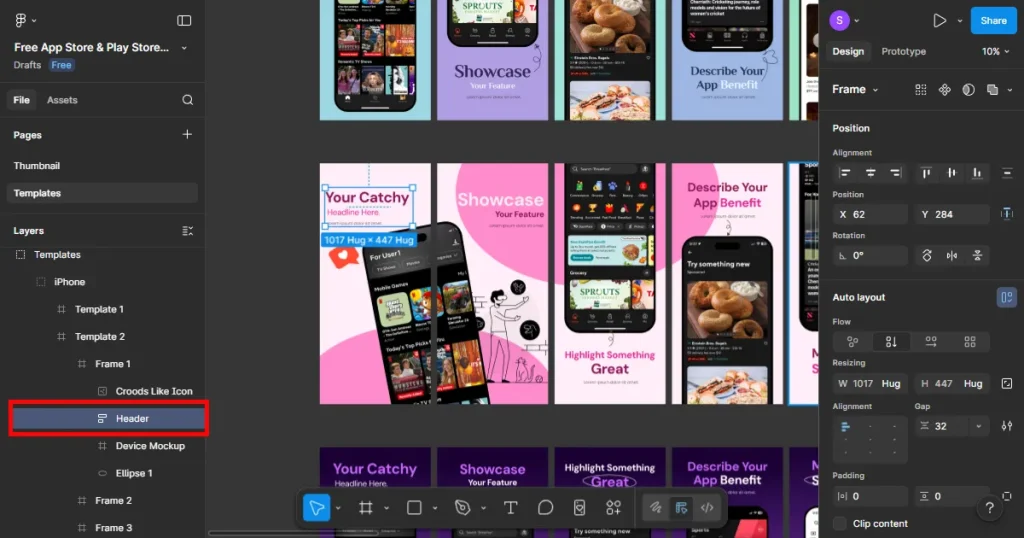Viewport: 1024px width, 538px height.
Task: Align horizontal centers icon
Action: (871, 173)
